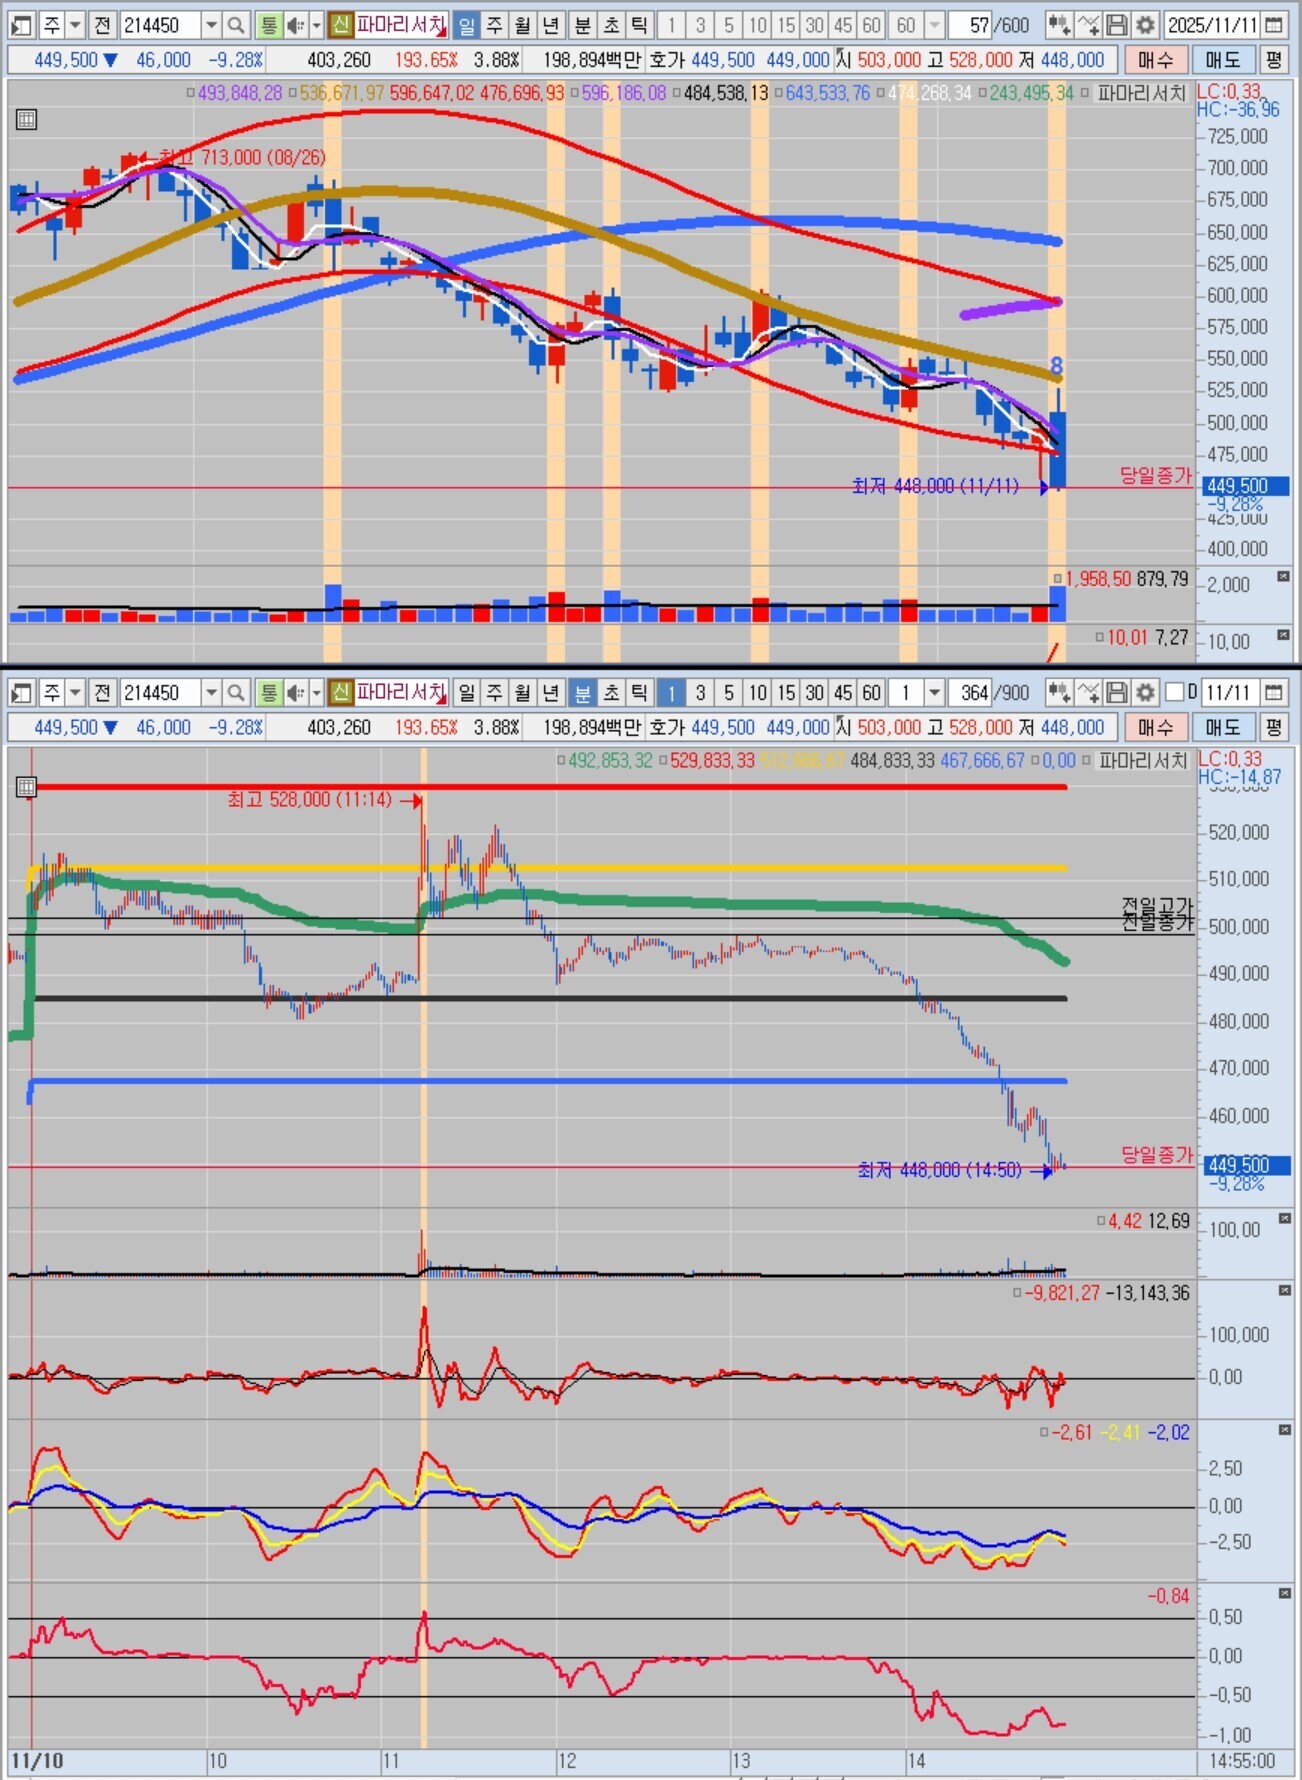Expand the 주 market-type dropdown arrow in the minute toolbar
The width and height of the screenshot is (1302, 1780).
pyautogui.click(x=75, y=692)
